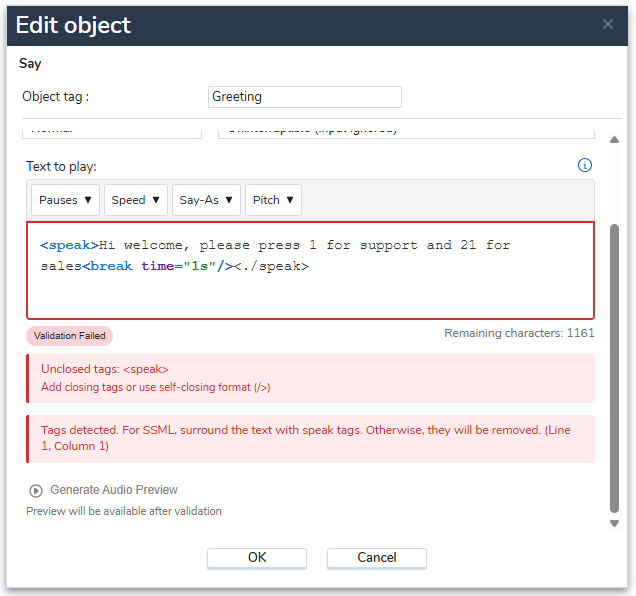Click the Object tag input field

pos(305,97)
